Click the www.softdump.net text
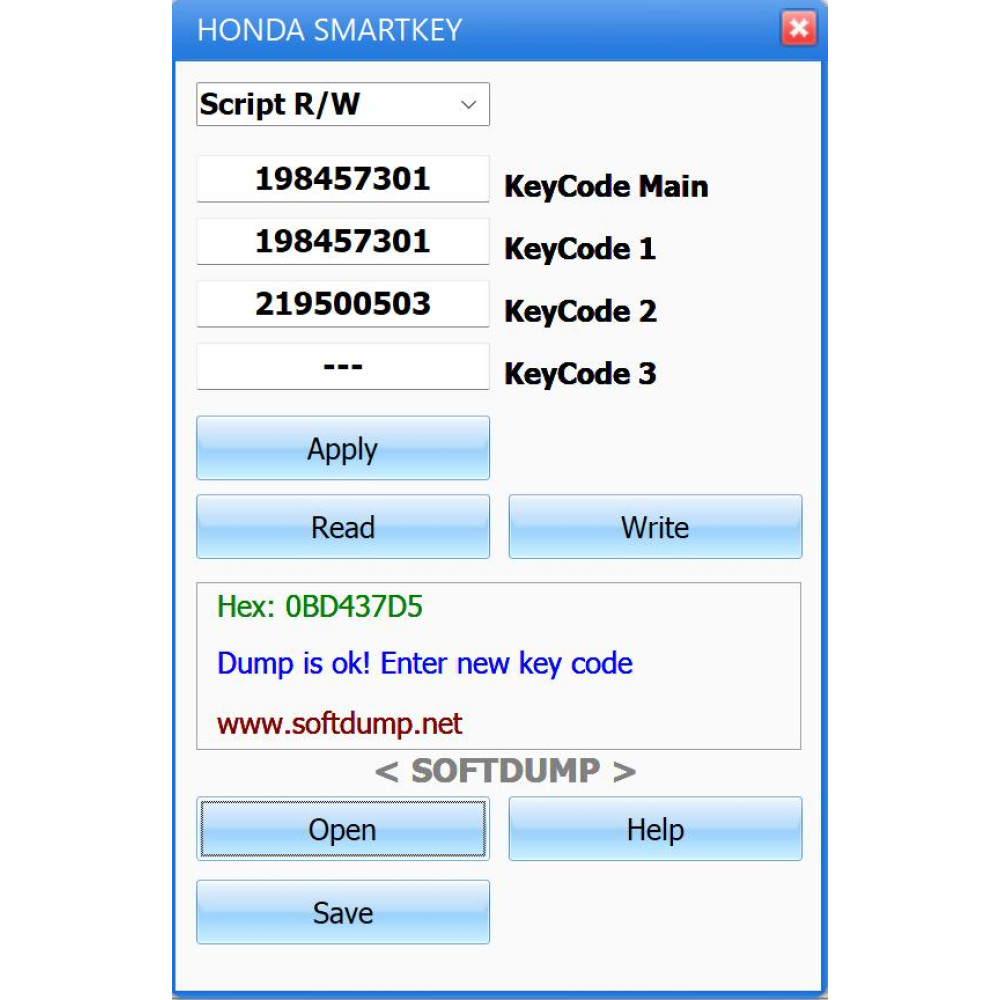Image resolution: width=1000 pixels, height=1000 pixels. [339, 724]
